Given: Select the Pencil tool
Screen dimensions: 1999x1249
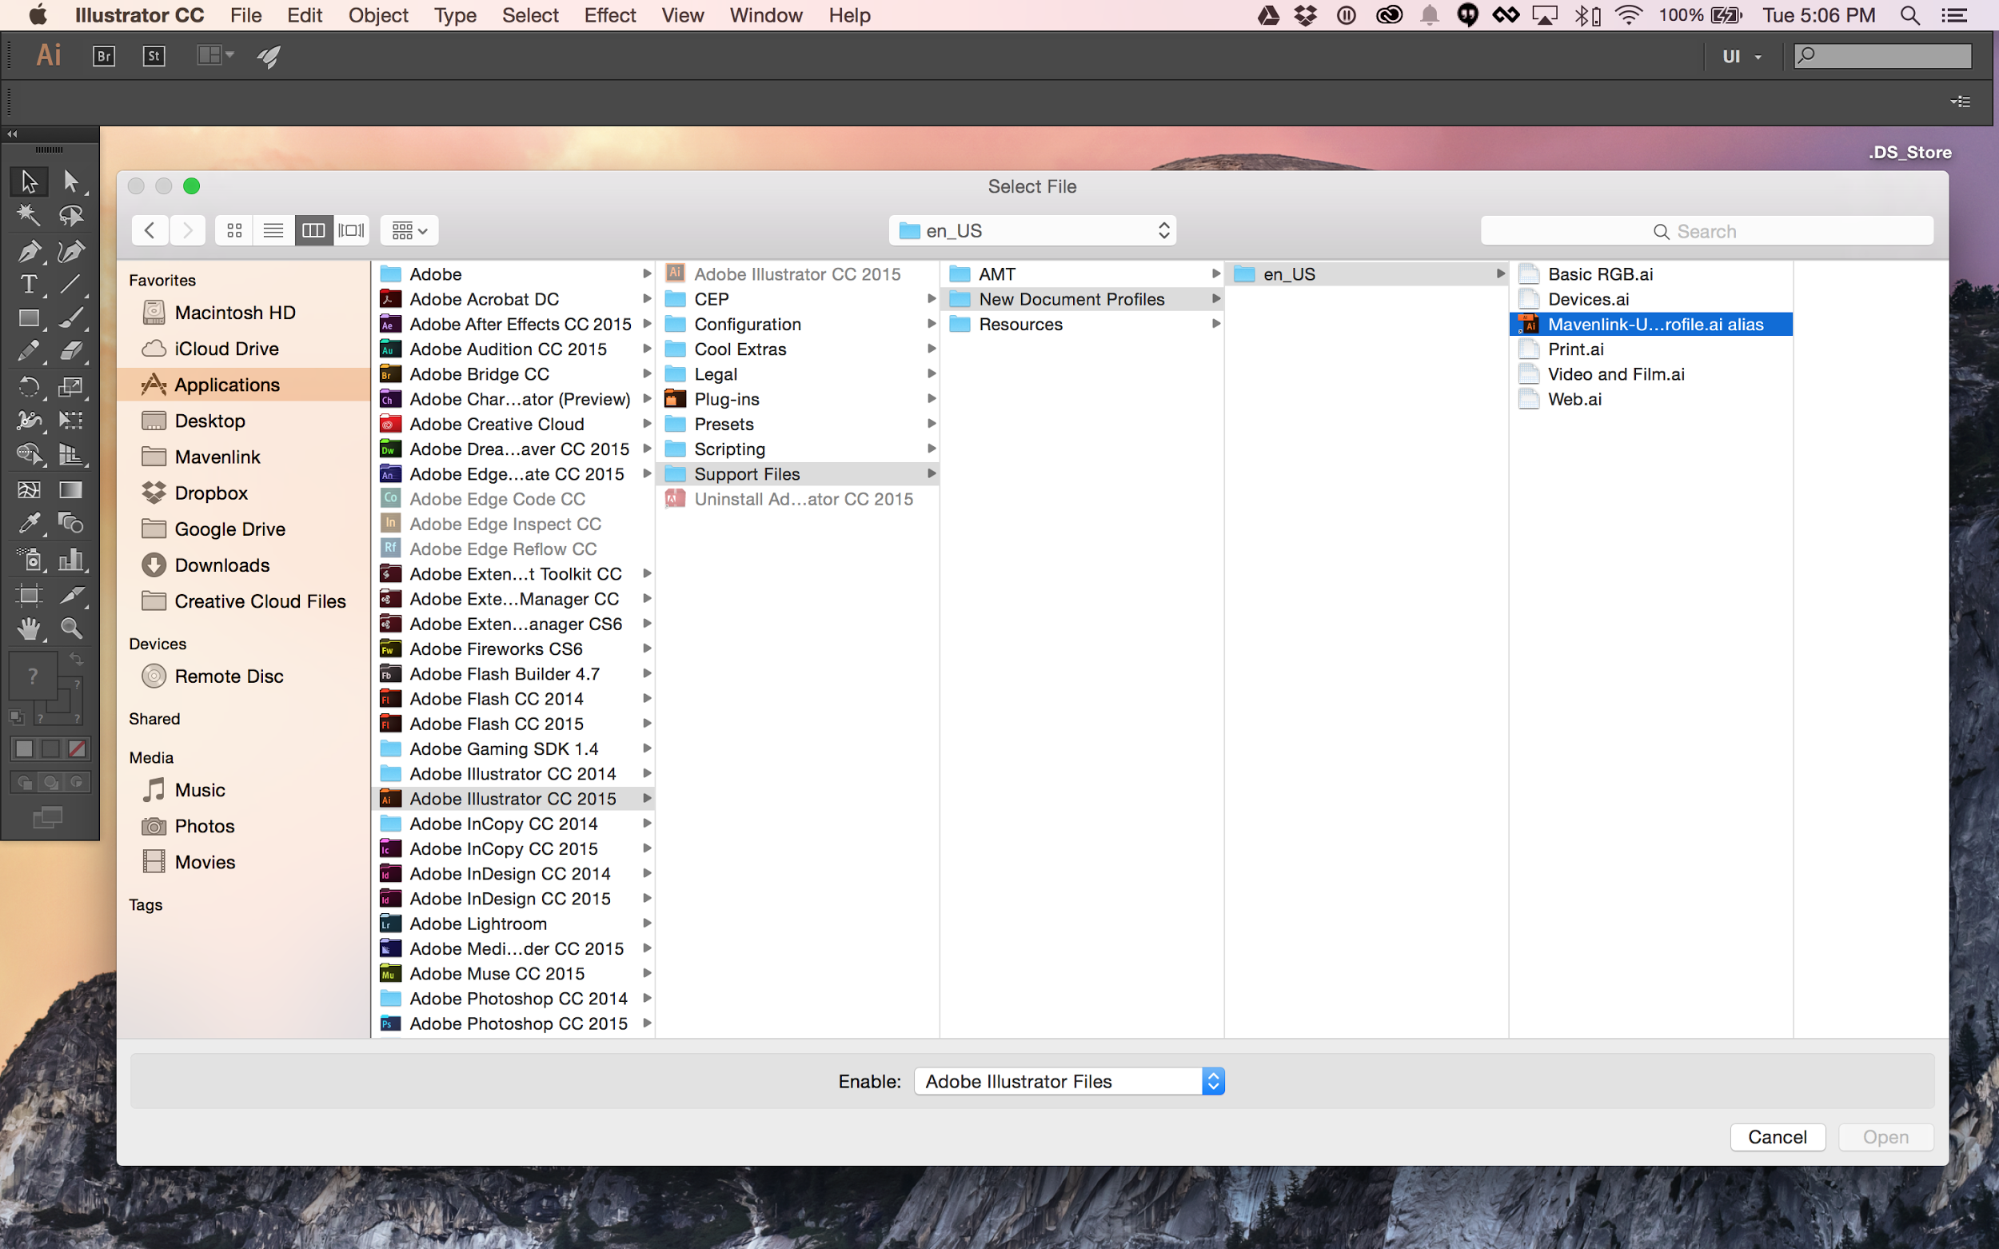Looking at the screenshot, I should (x=28, y=352).
